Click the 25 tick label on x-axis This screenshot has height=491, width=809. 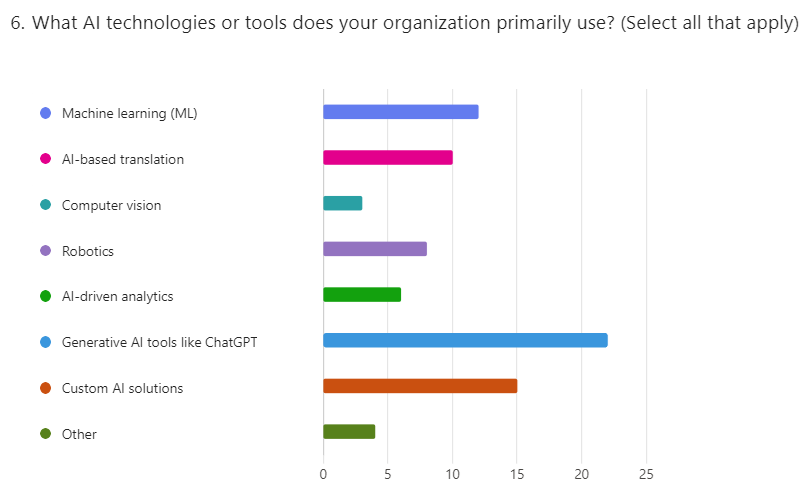pos(646,473)
